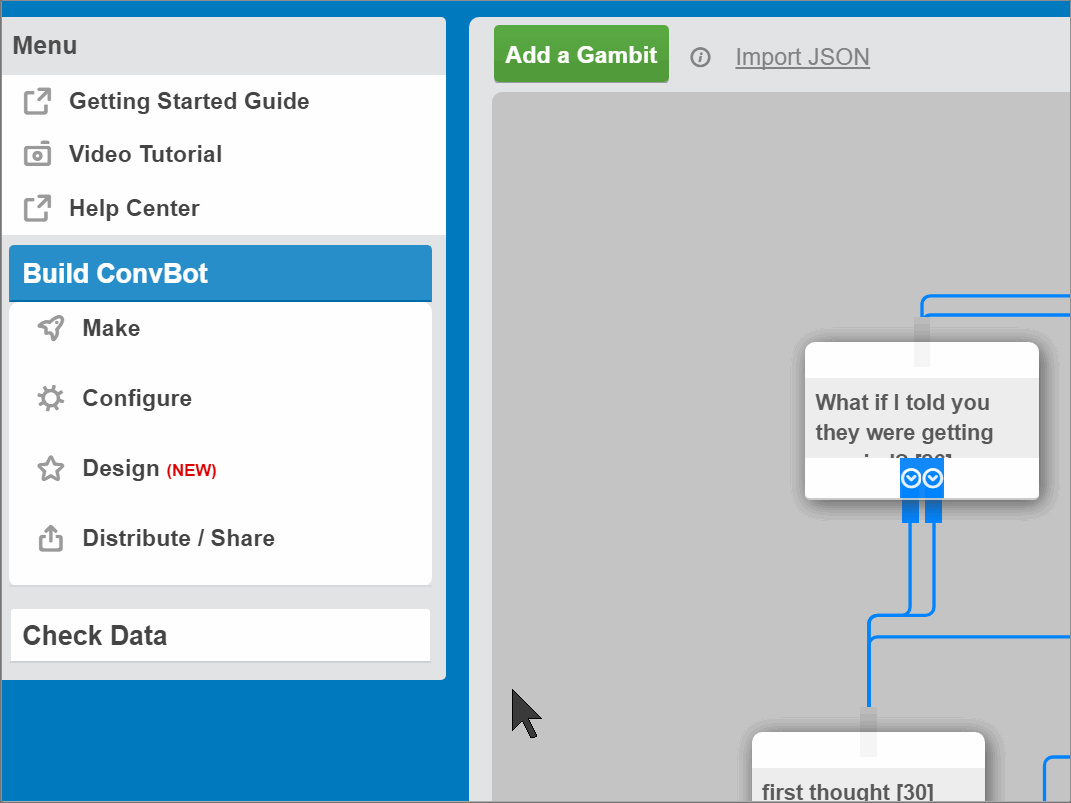Click the red (NEW) badge next to Design
1071x803 pixels.
tap(192, 470)
